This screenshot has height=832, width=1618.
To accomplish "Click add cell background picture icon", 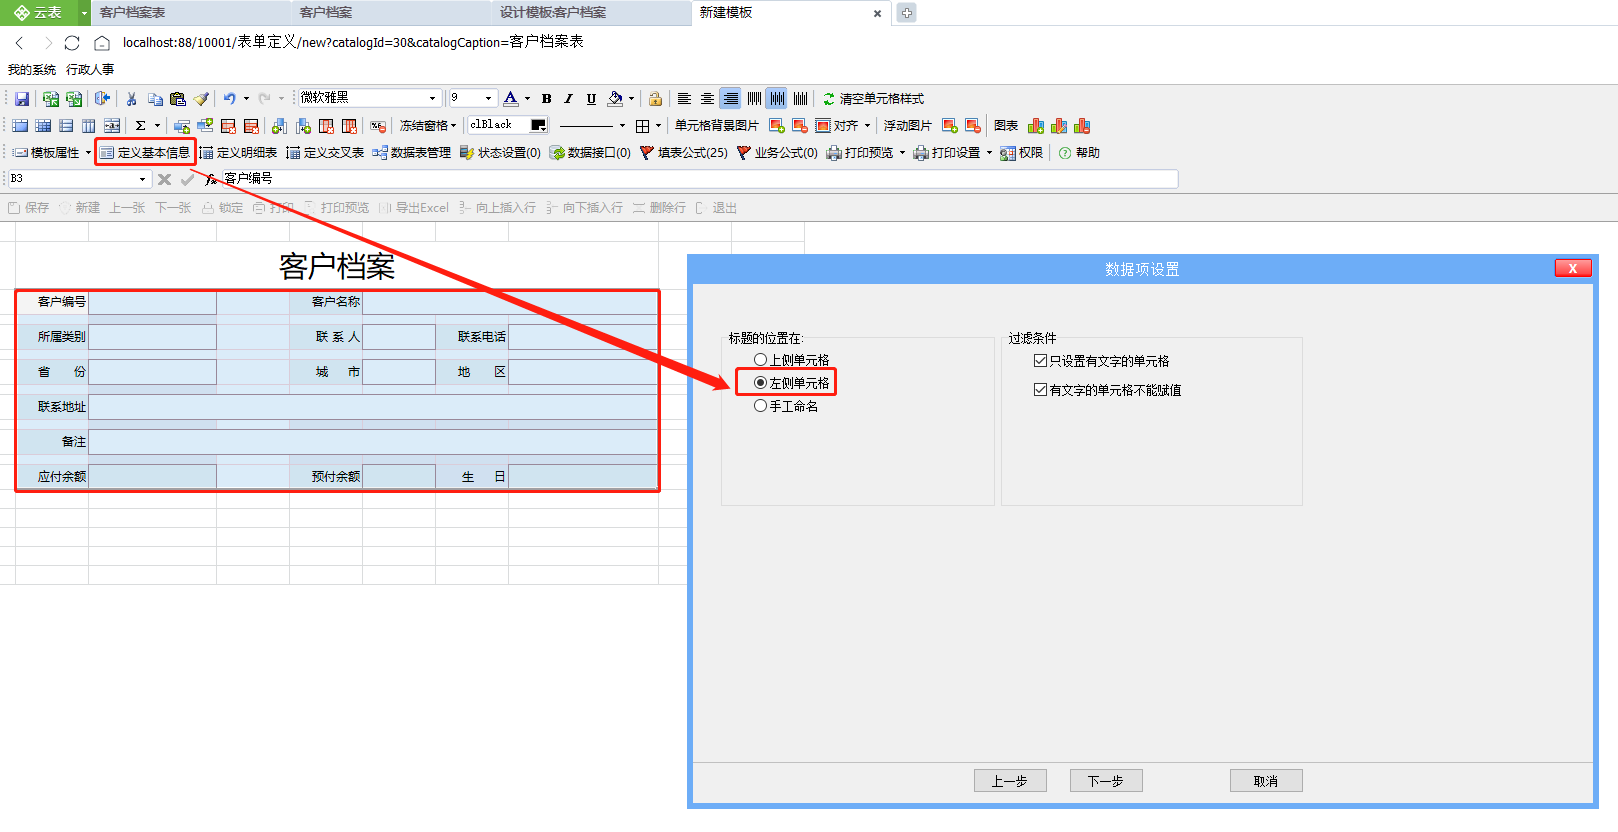I will 776,125.
